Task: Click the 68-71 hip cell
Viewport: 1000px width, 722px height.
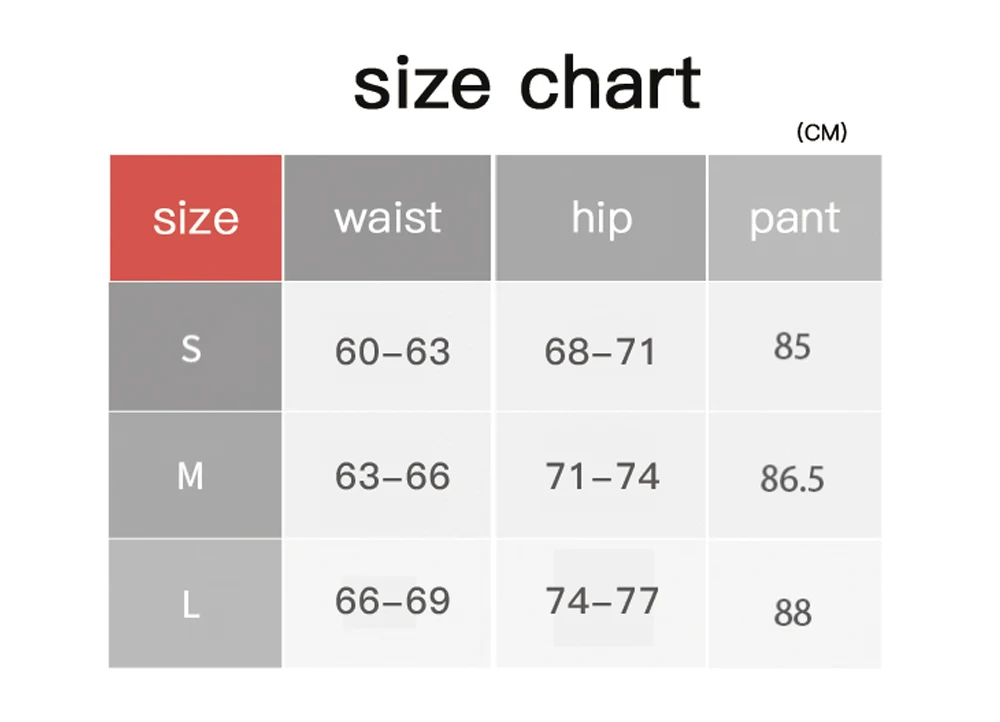Action: coord(600,352)
